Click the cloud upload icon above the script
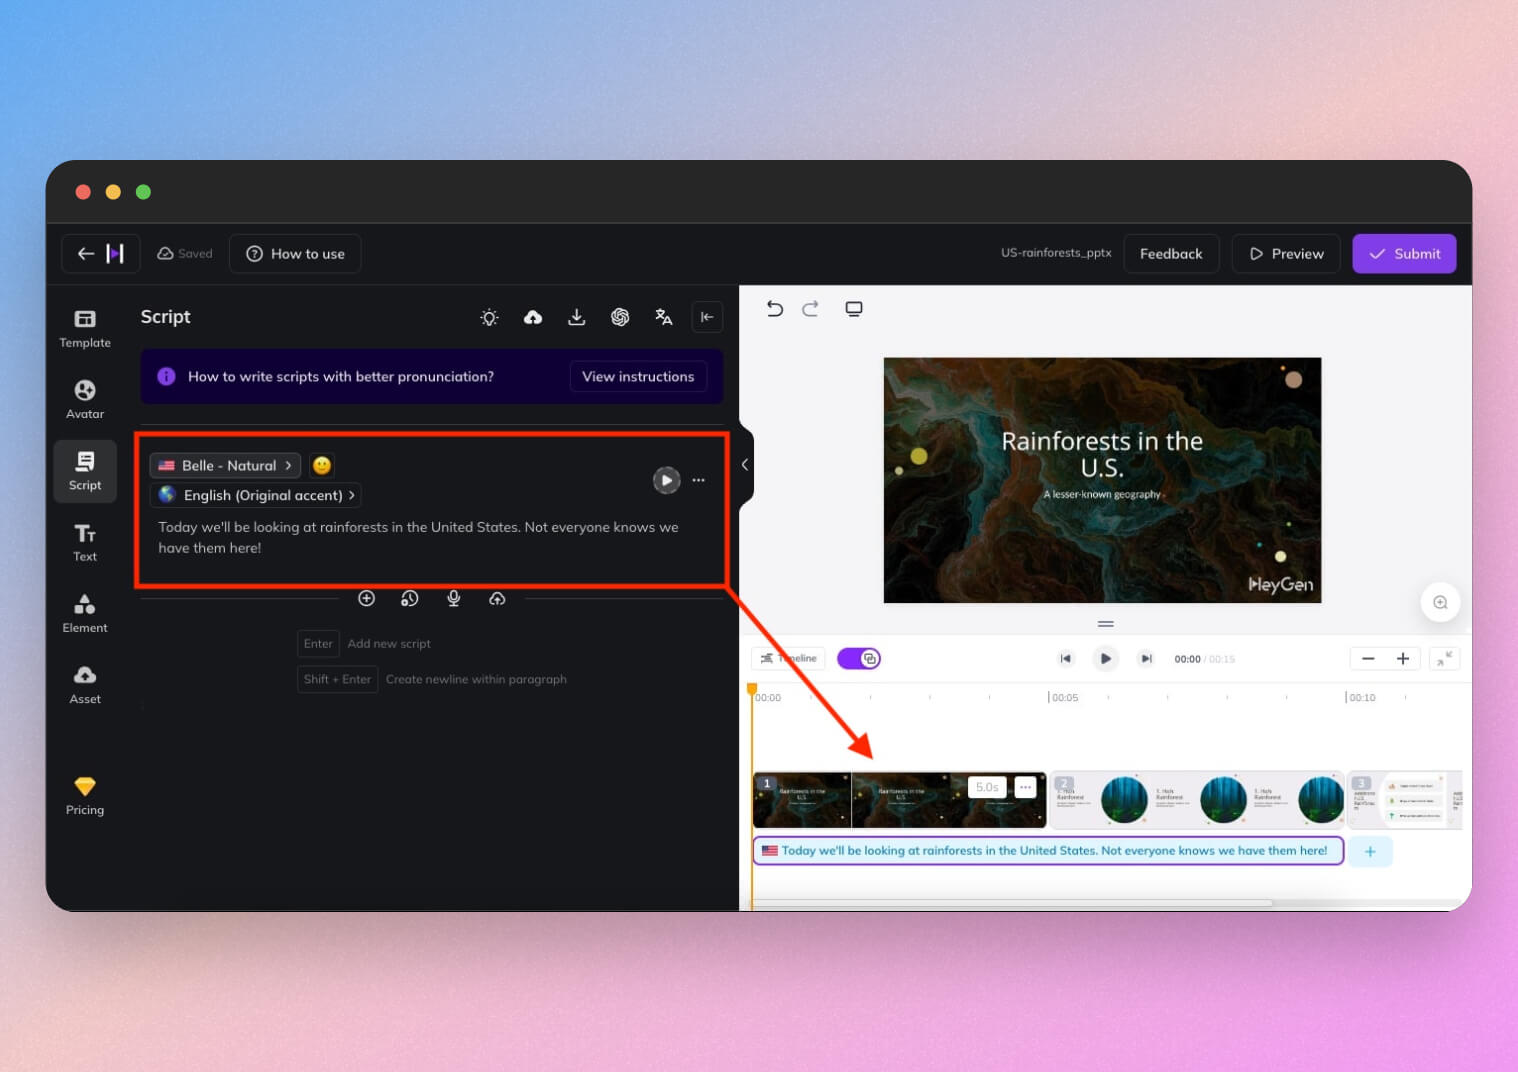This screenshot has height=1072, width=1518. point(533,317)
